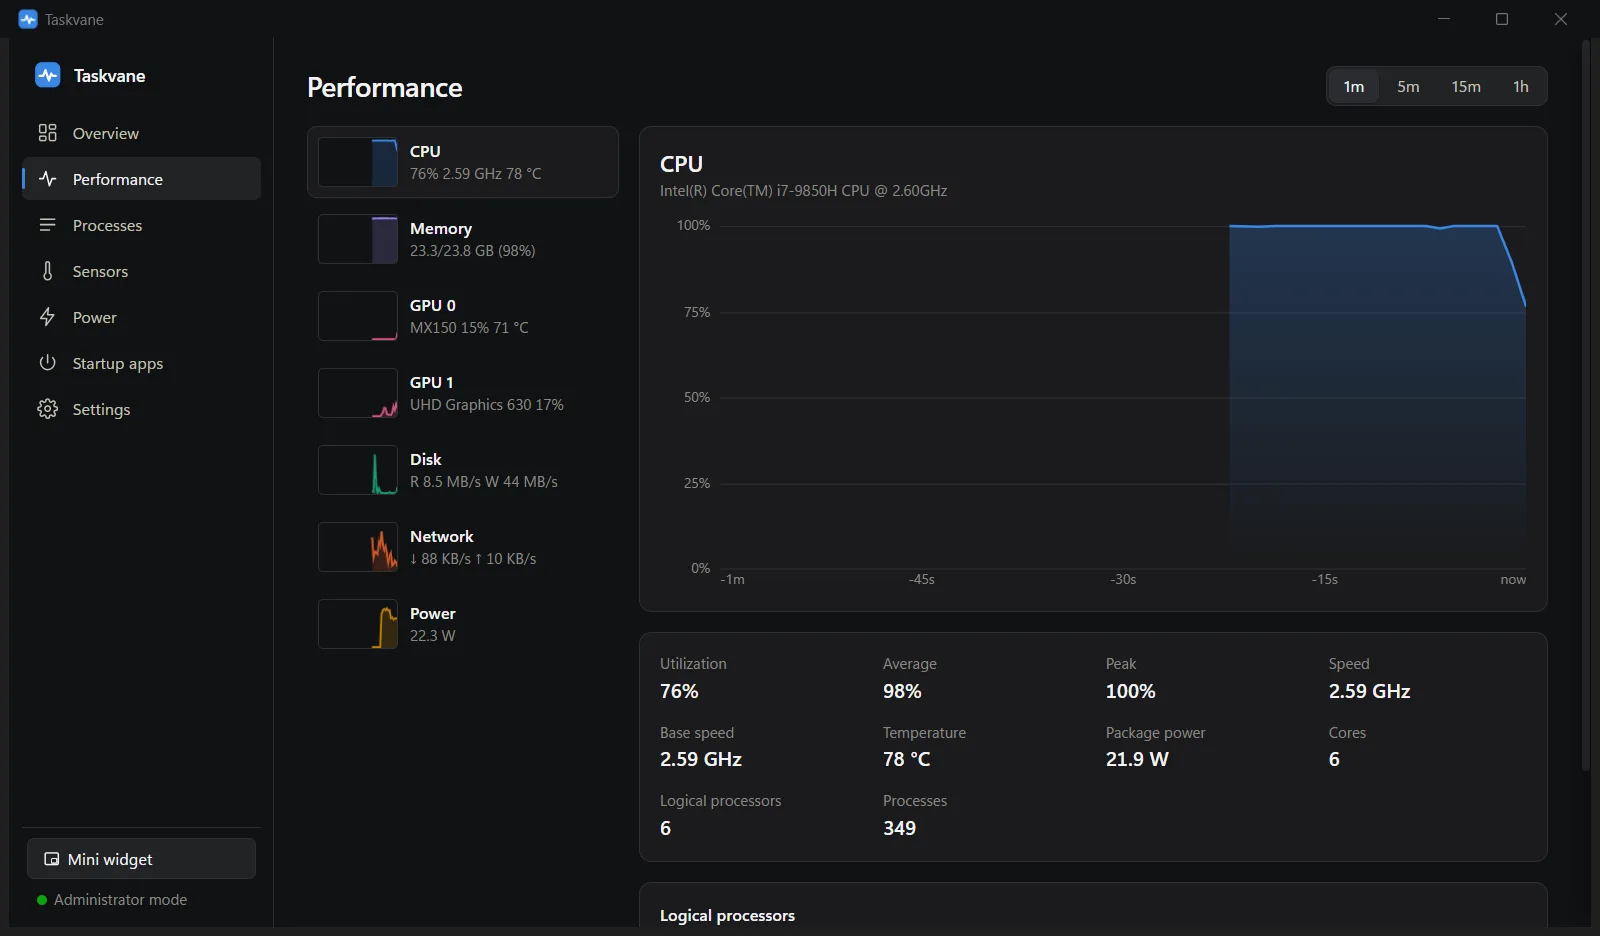This screenshot has height=936, width=1600.
Task: Select the GPU 1 mini graph thumbnail
Action: (x=358, y=393)
